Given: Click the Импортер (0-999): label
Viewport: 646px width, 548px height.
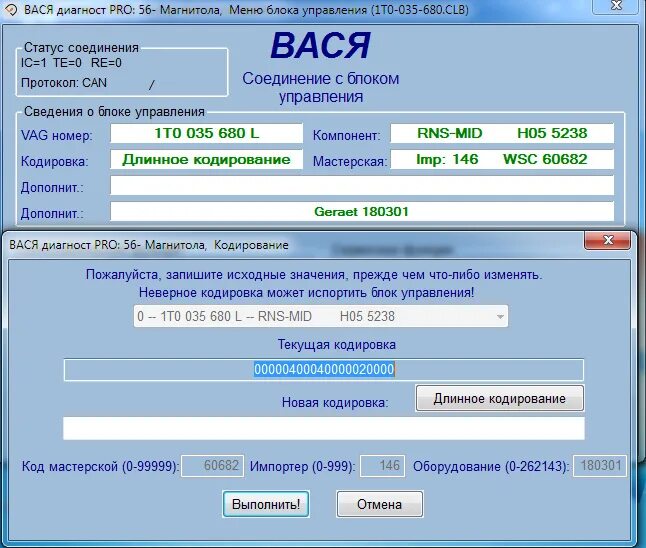Looking at the screenshot, I should (302, 466).
